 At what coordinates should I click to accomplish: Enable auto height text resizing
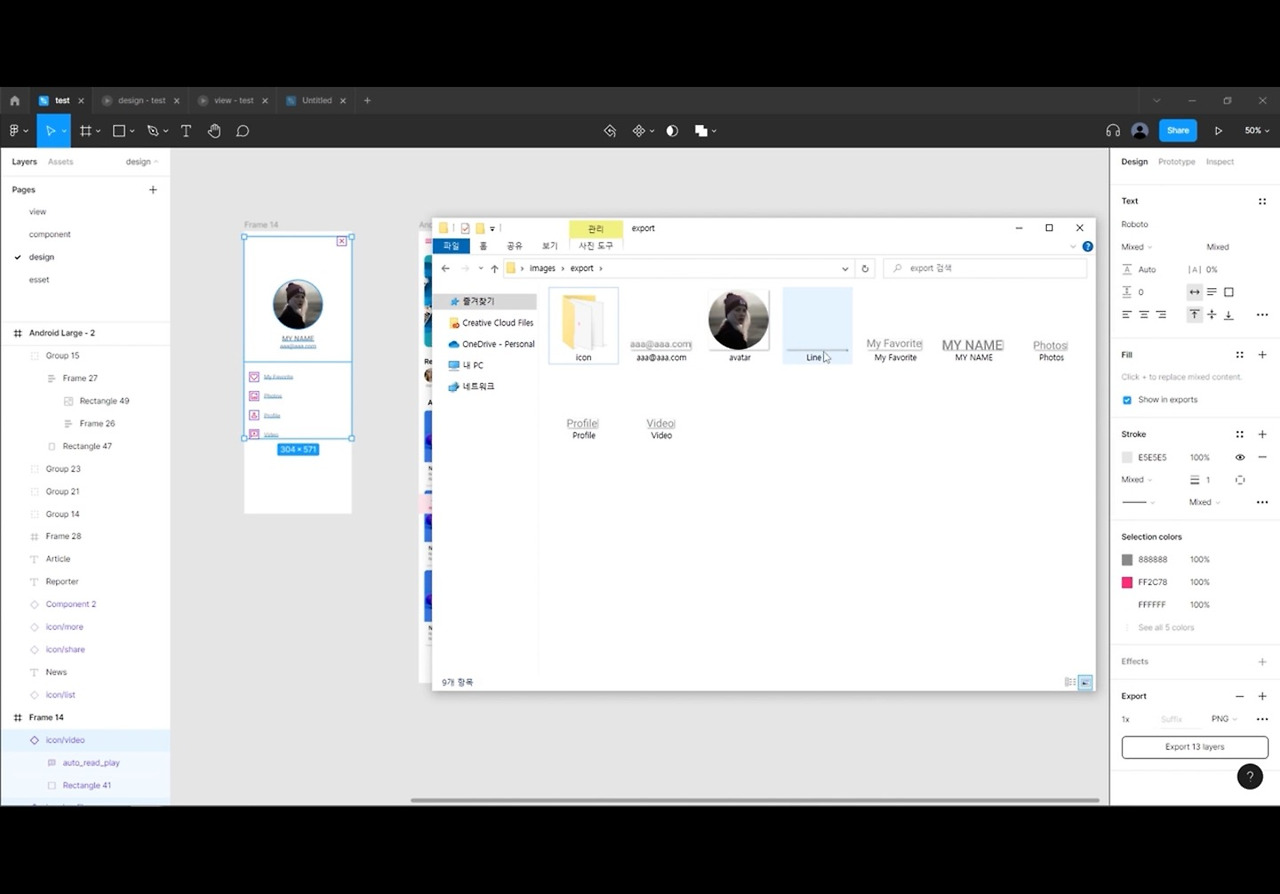(x=1212, y=292)
